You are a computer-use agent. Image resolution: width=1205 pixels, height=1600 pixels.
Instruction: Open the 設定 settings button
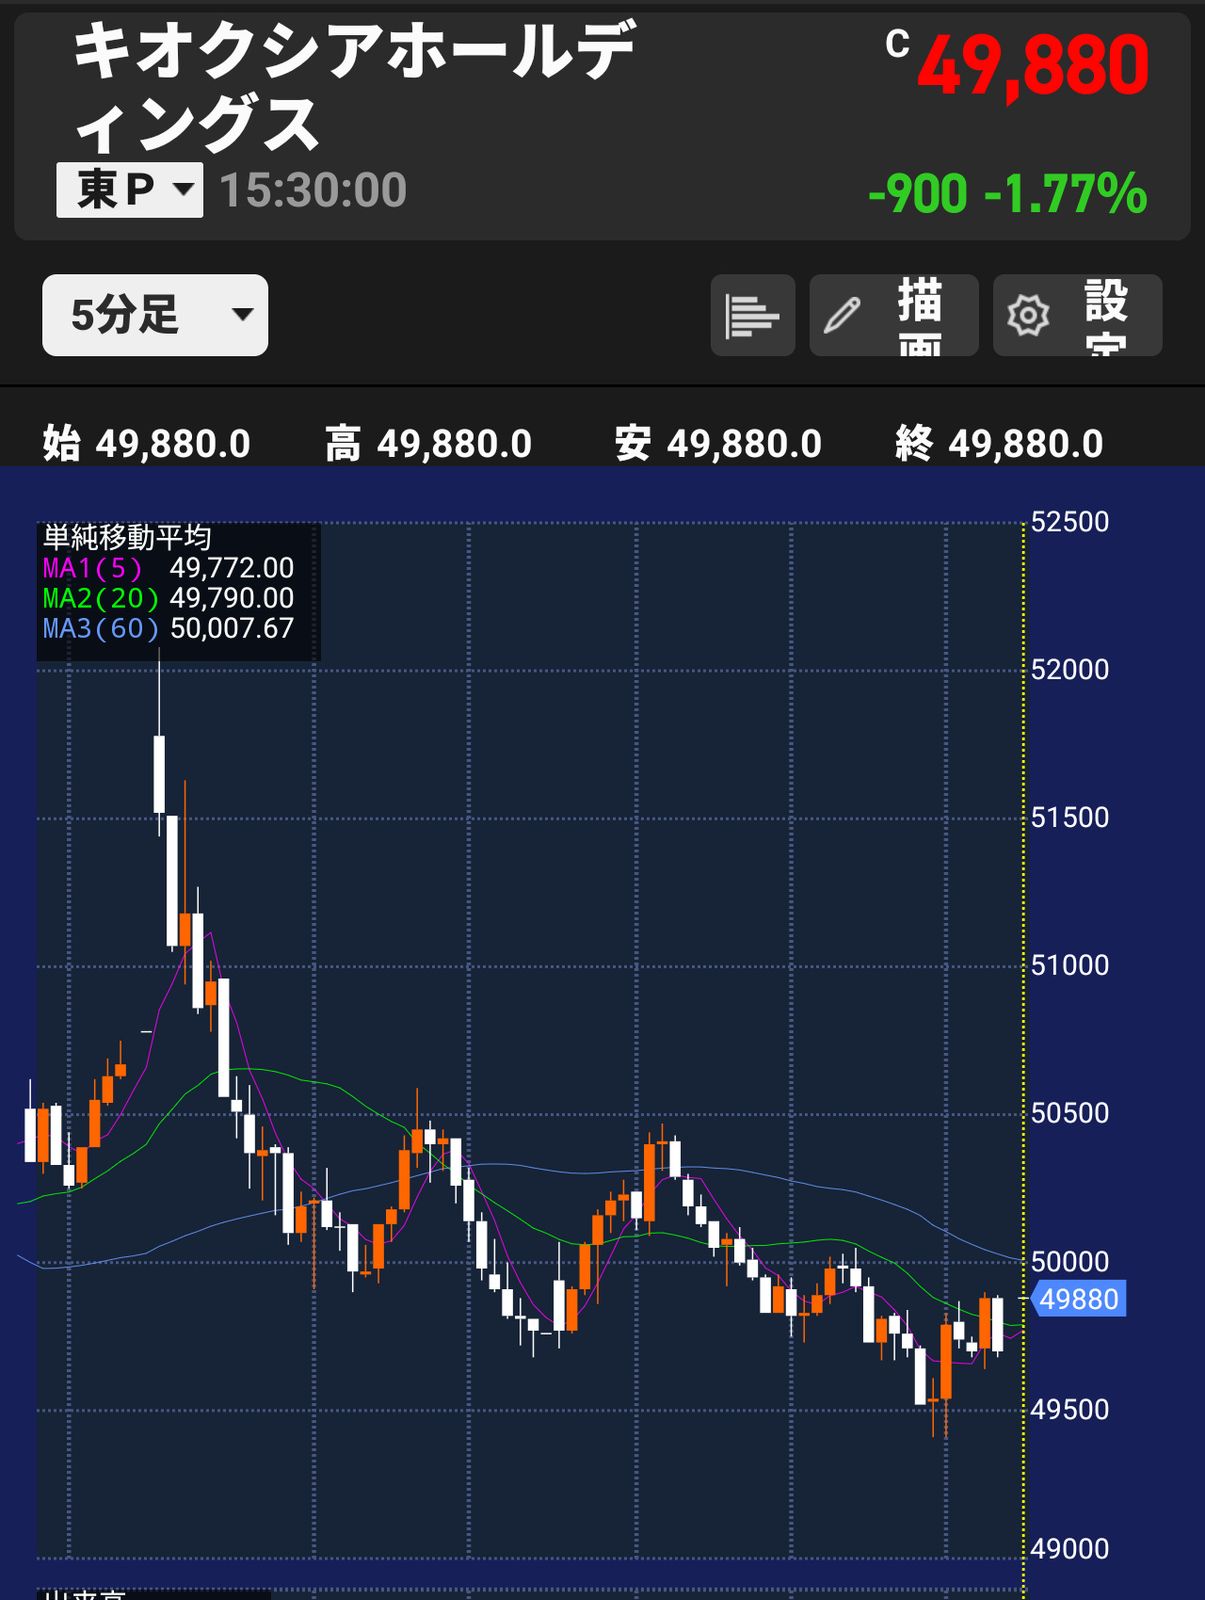[1077, 316]
